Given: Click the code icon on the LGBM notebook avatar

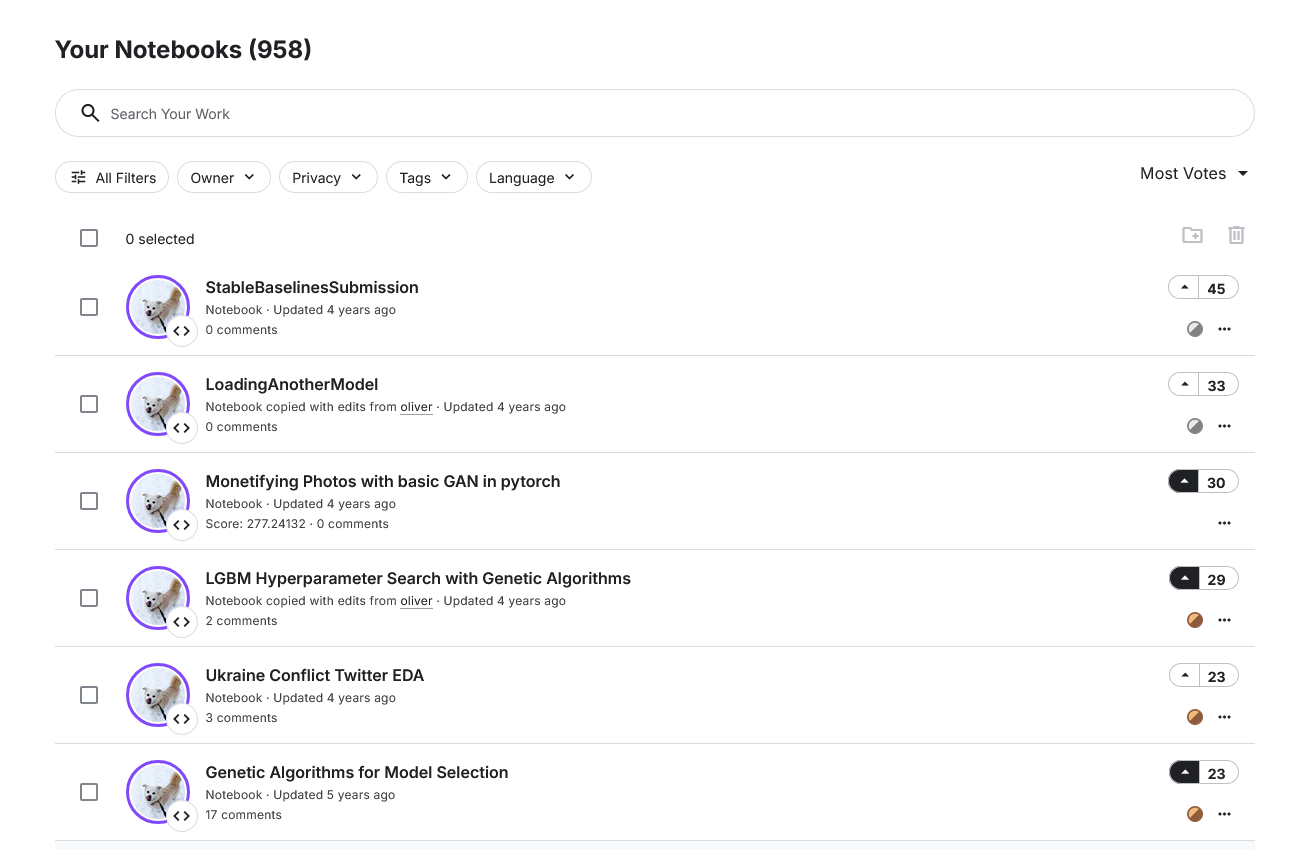Looking at the screenshot, I should [182, 621].
